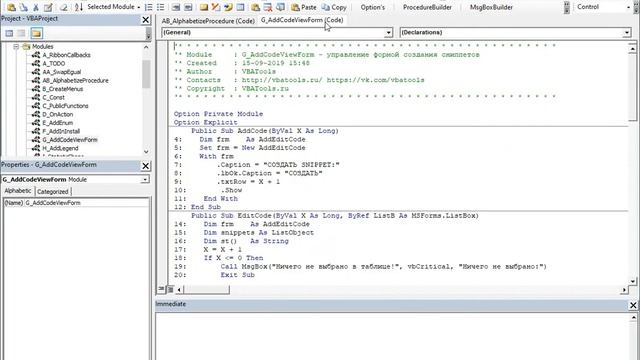
Task: Click the yellow icon with an orange slash
Action: [x=216, y=7]
